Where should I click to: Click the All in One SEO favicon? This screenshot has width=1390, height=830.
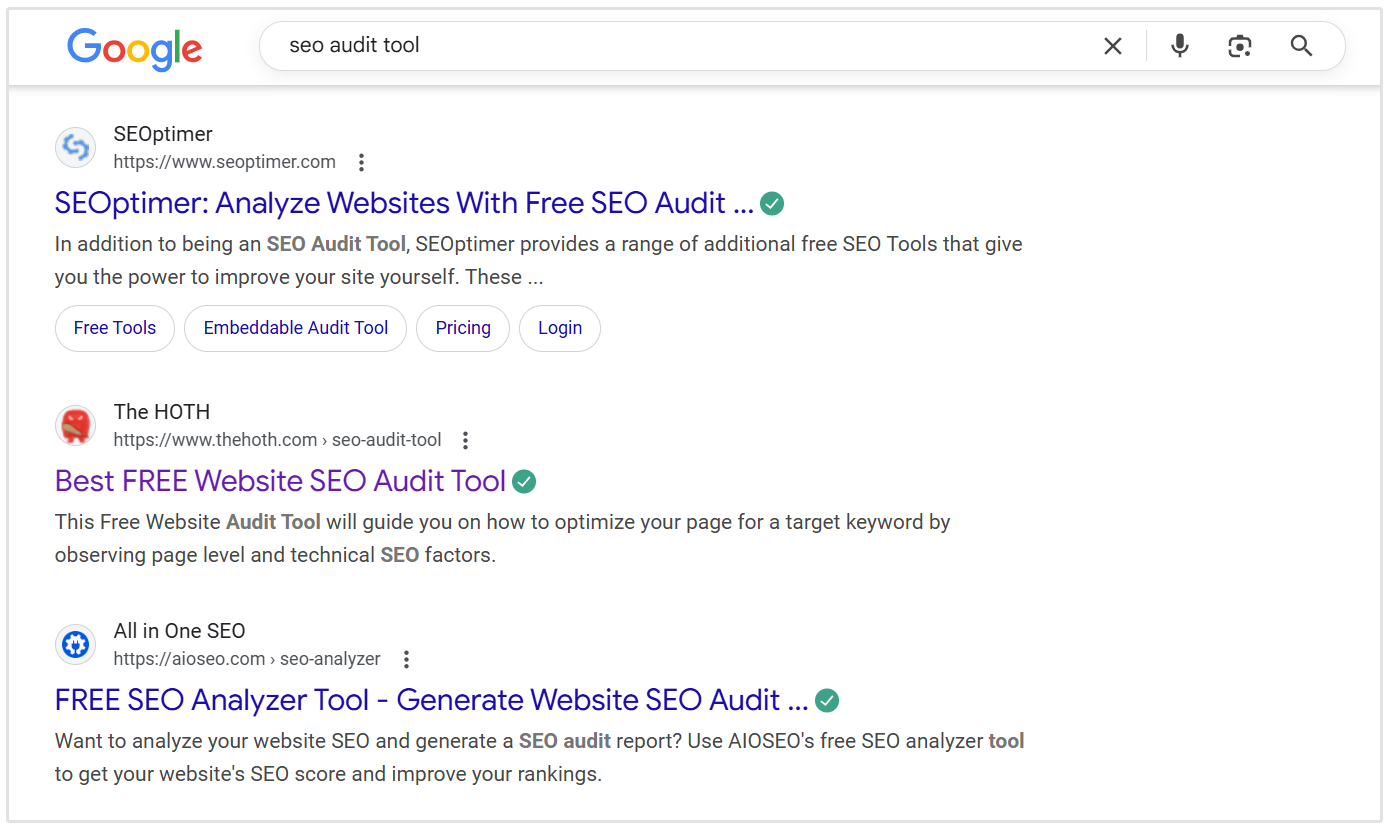pos(75,644)
